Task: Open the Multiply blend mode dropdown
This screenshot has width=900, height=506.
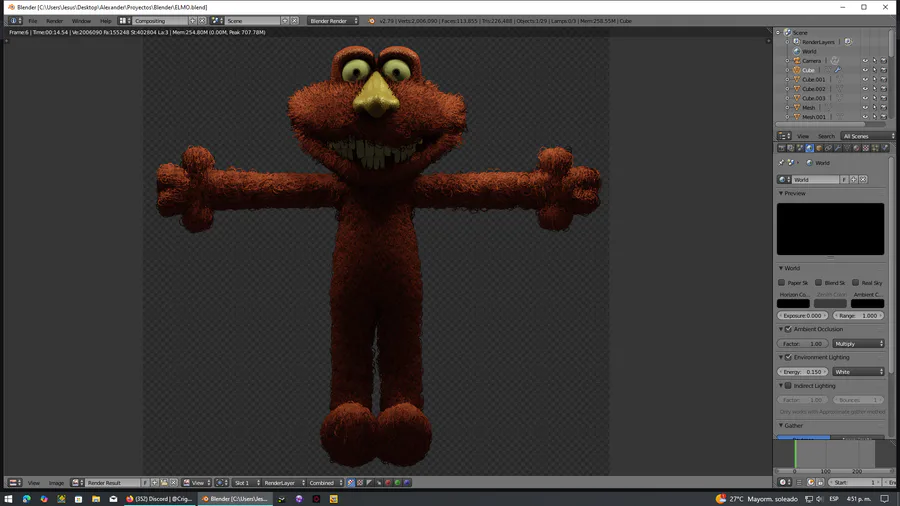Action: click(858, 344)
